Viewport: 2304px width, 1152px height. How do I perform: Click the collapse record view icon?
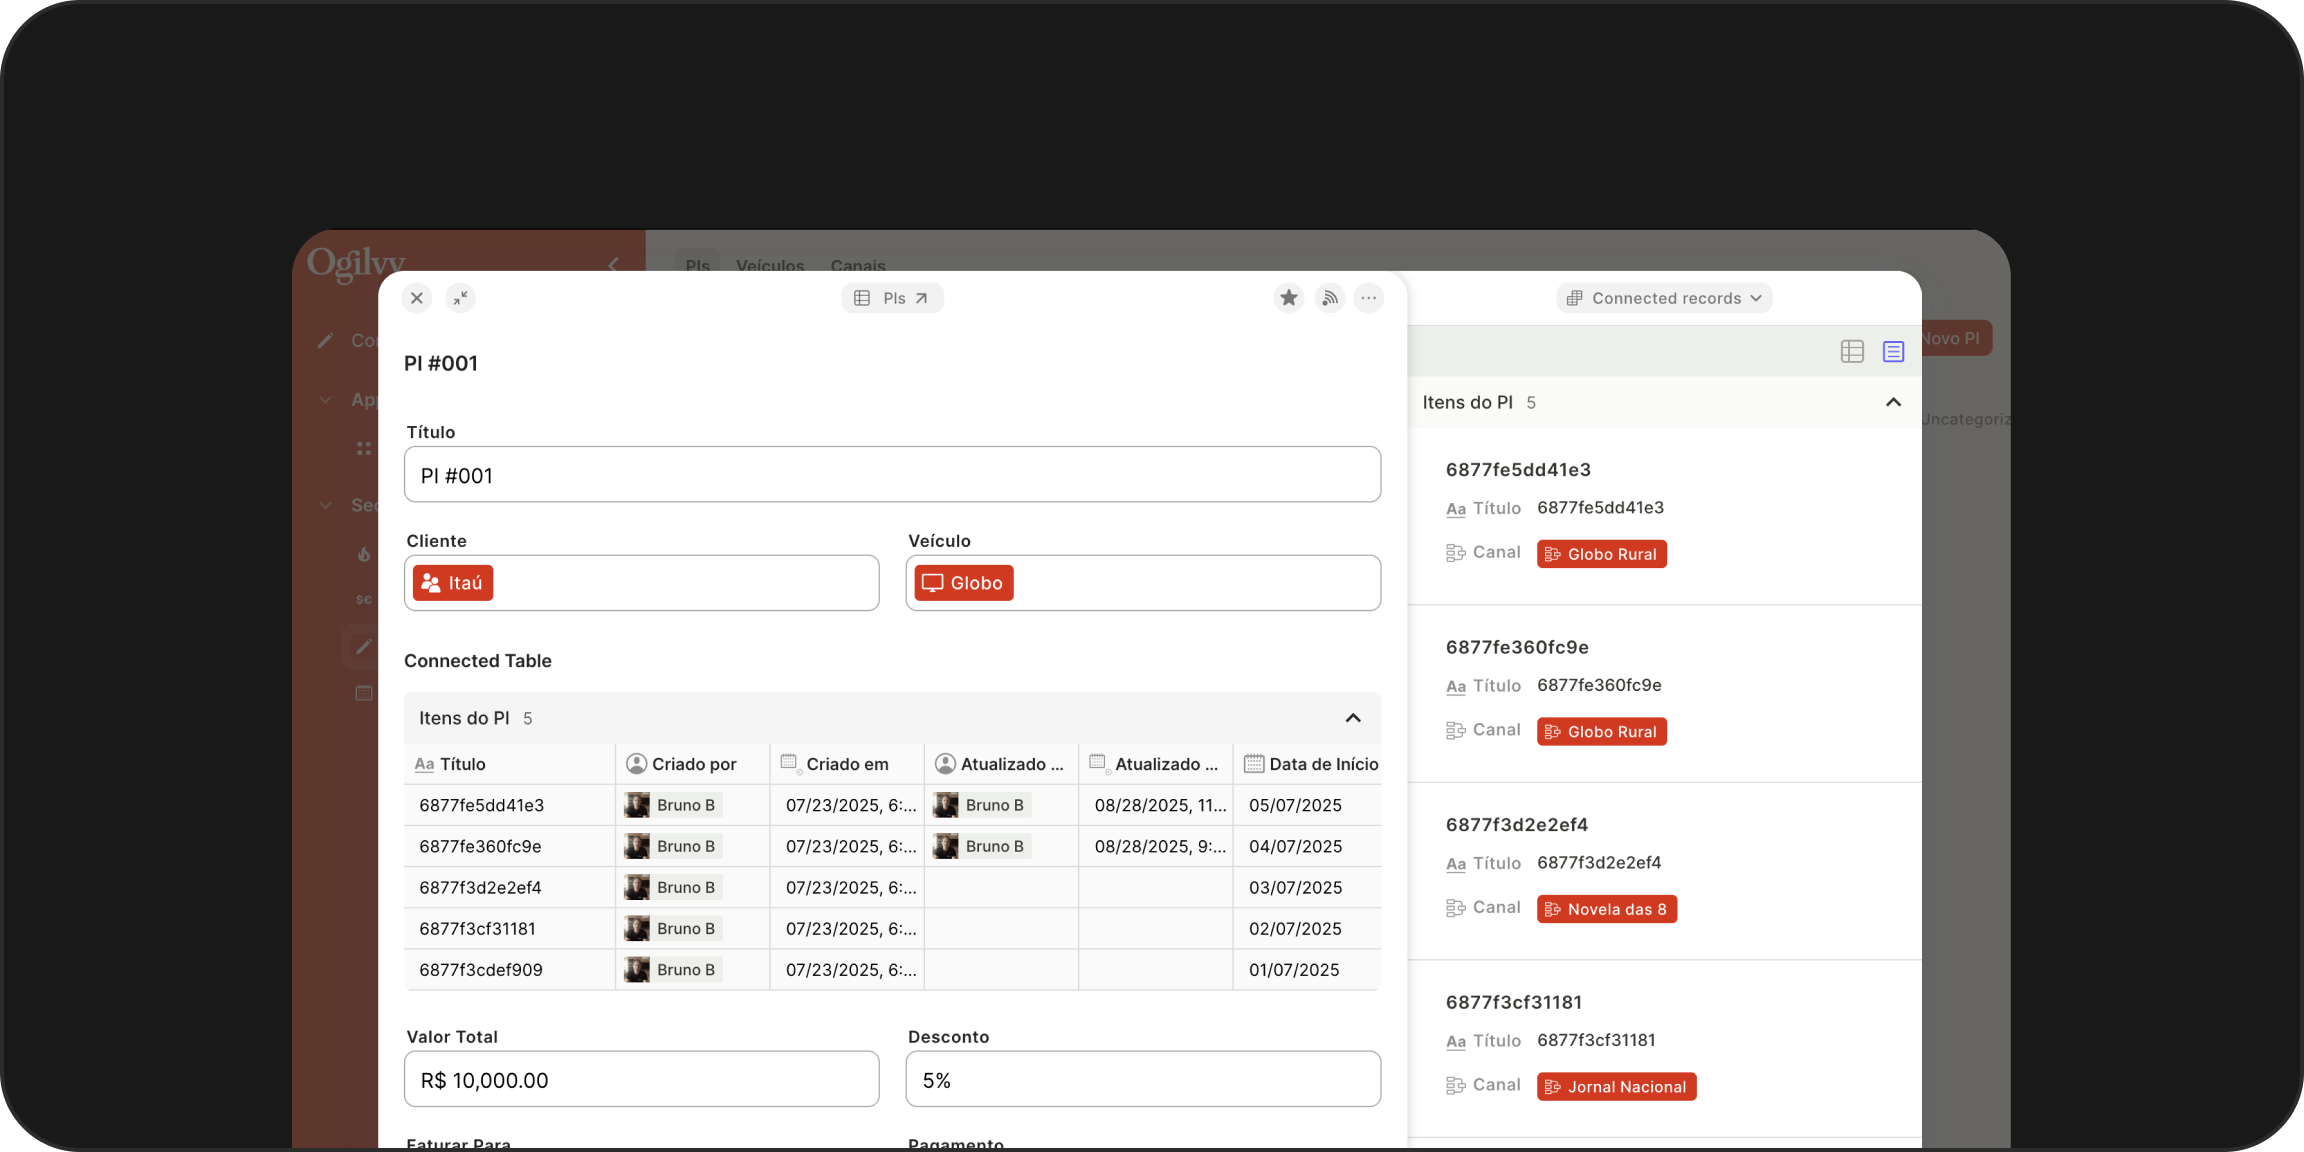point(460,298)
